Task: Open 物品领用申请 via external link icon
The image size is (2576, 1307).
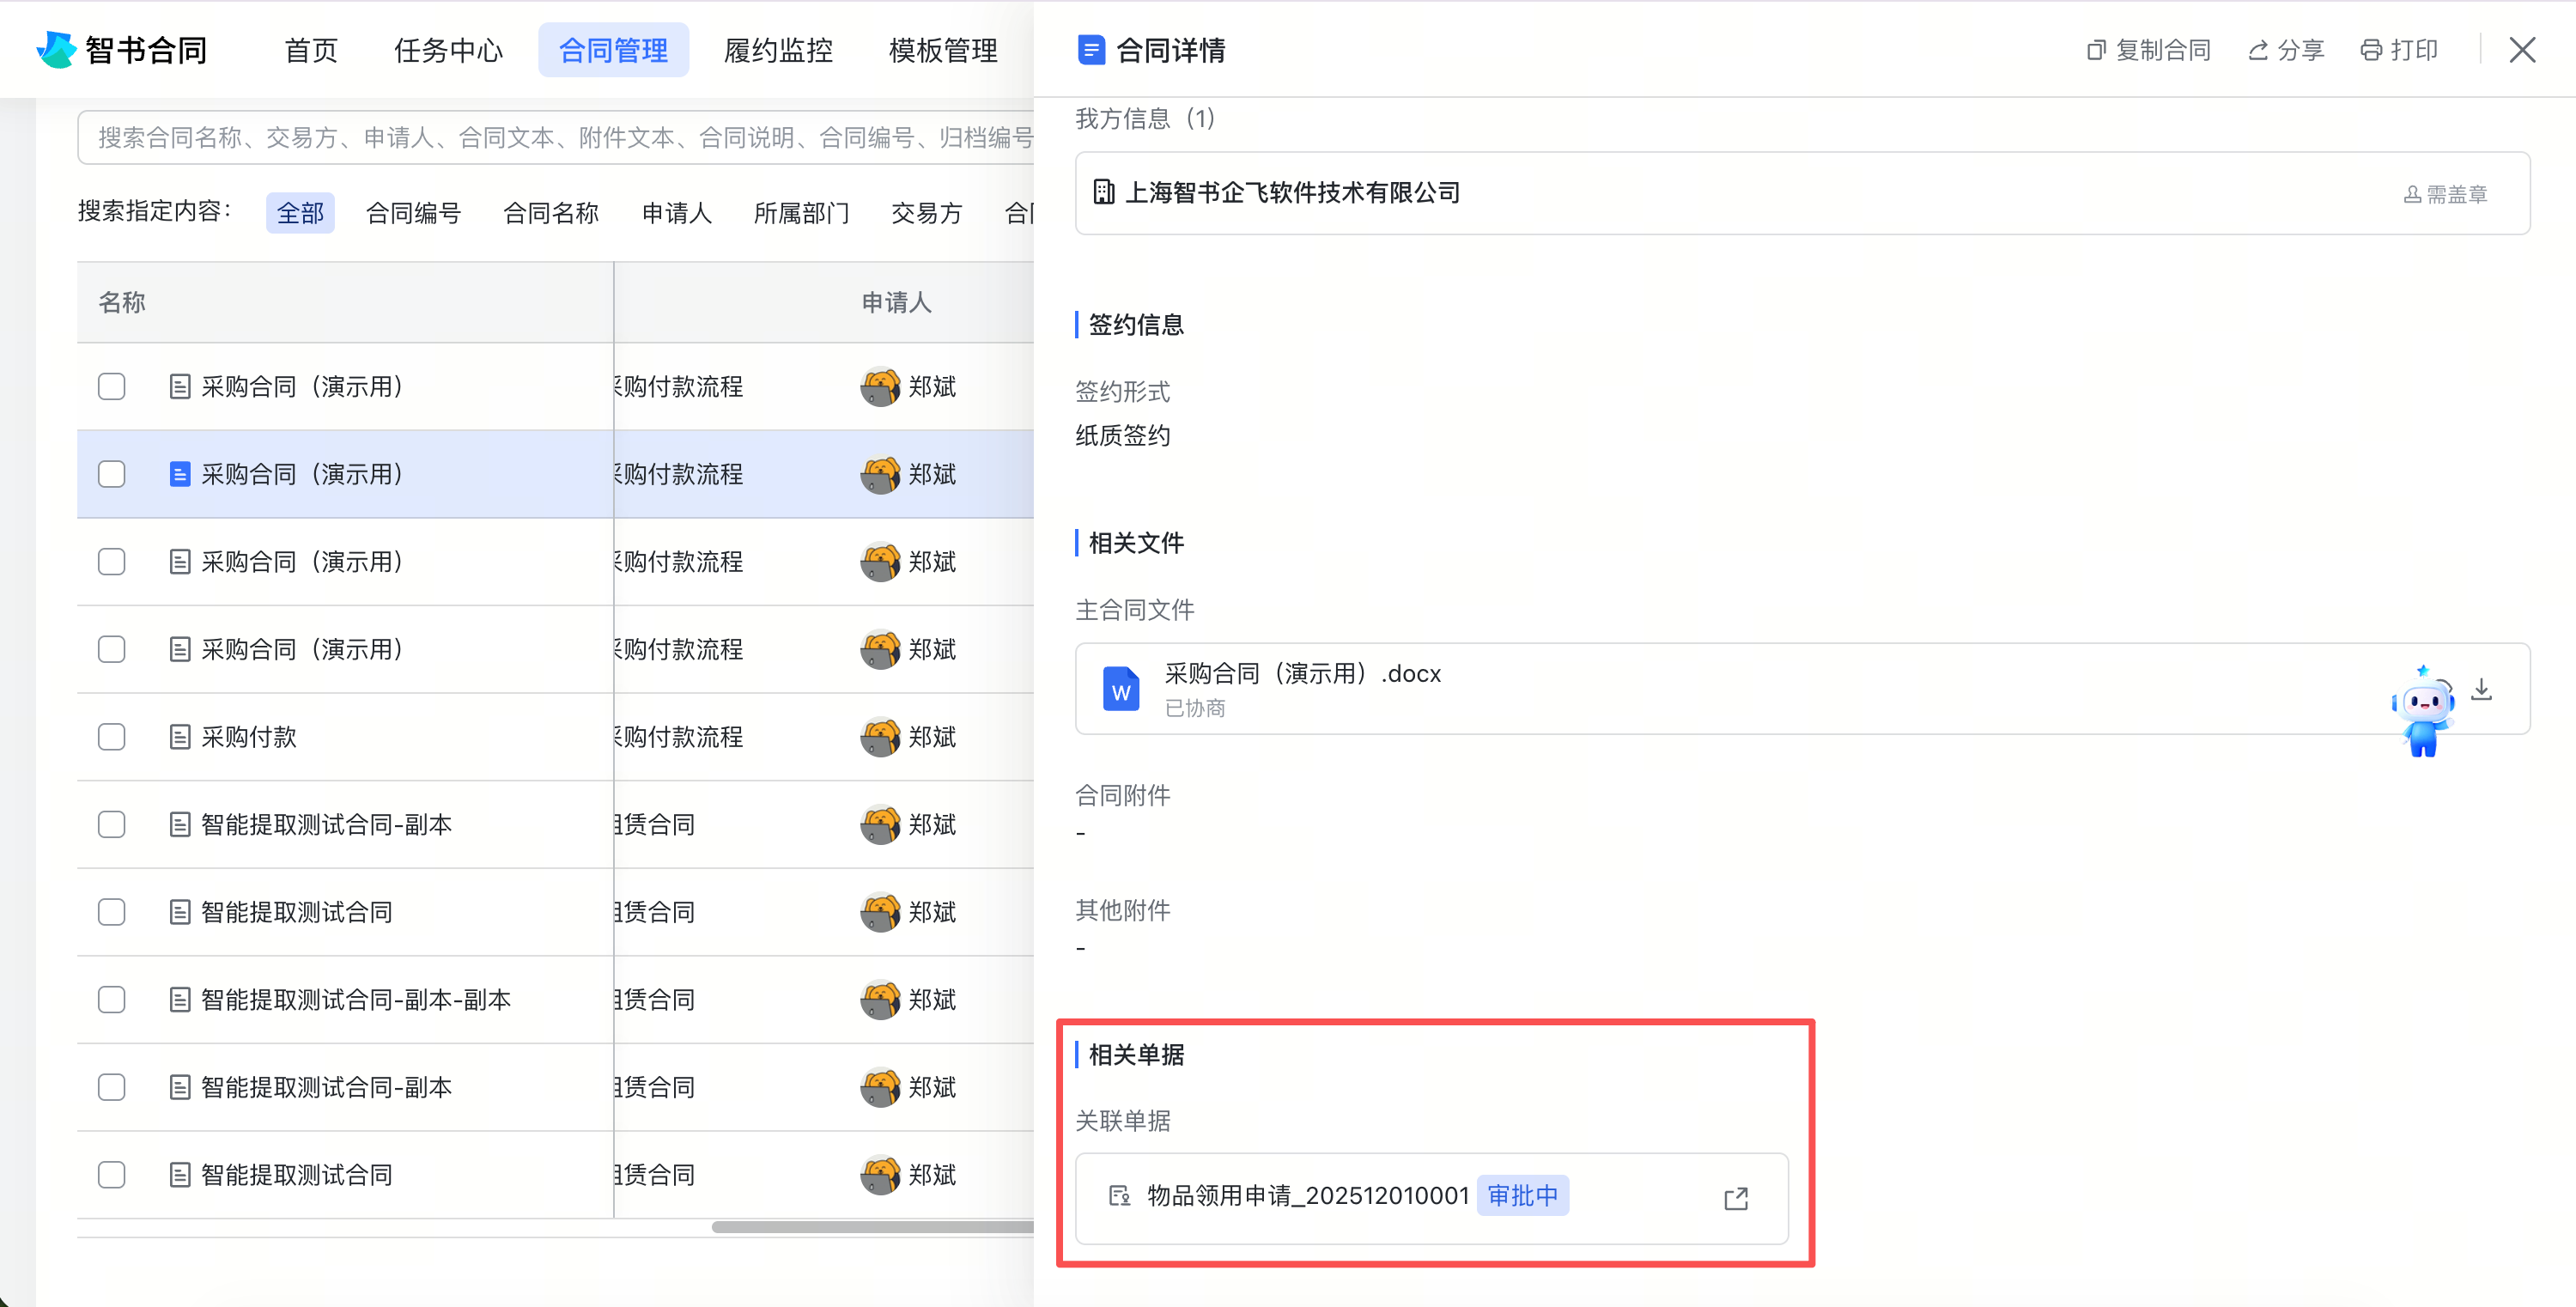Action: click(1736, 1198)
